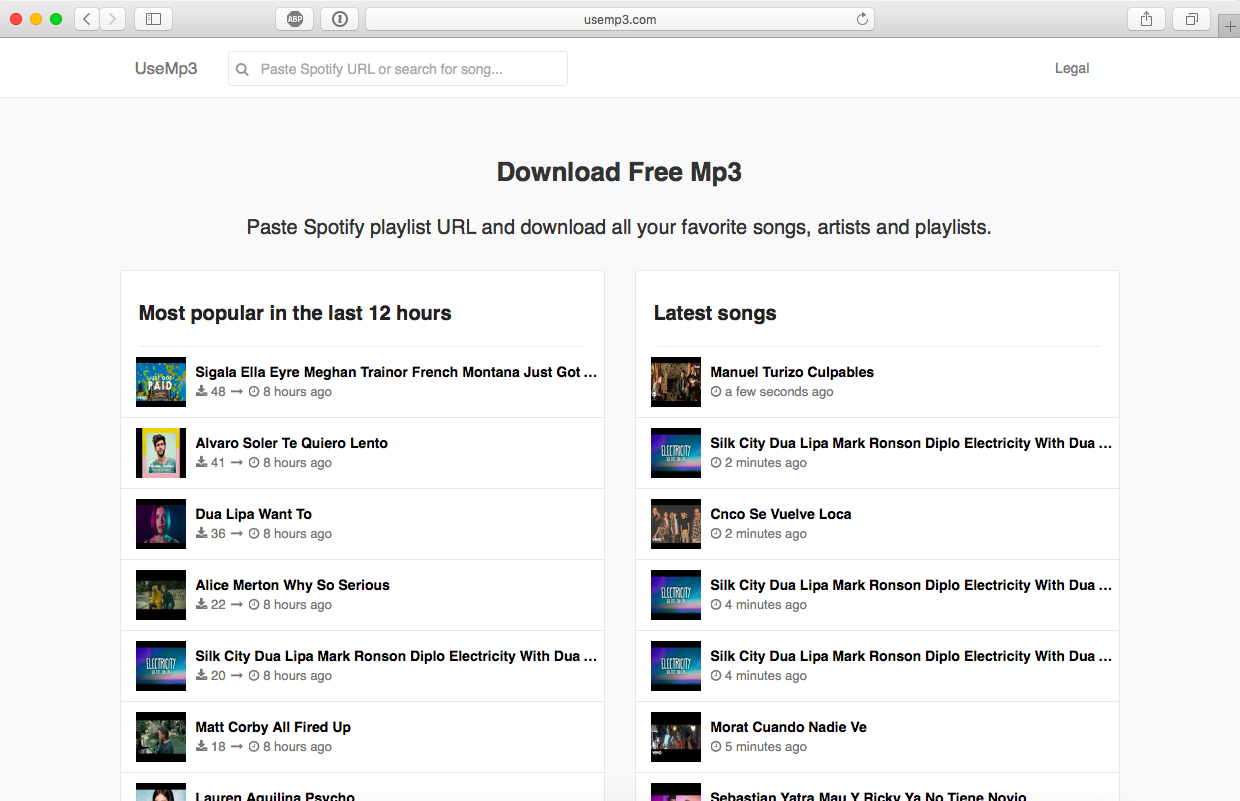
Task: Click the back navigation arrow
Action: tap(86, 18)
